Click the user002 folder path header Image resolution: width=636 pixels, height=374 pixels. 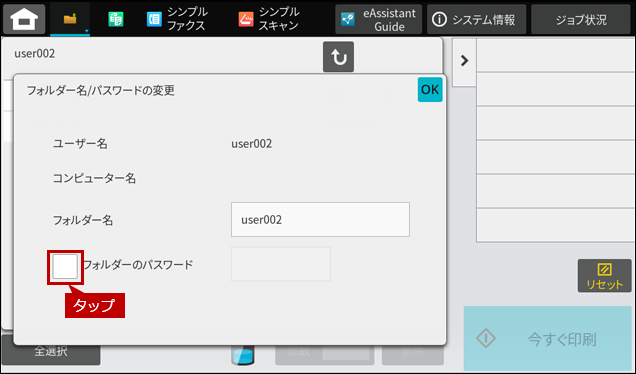pyautogui.click(x=34, y=54)
